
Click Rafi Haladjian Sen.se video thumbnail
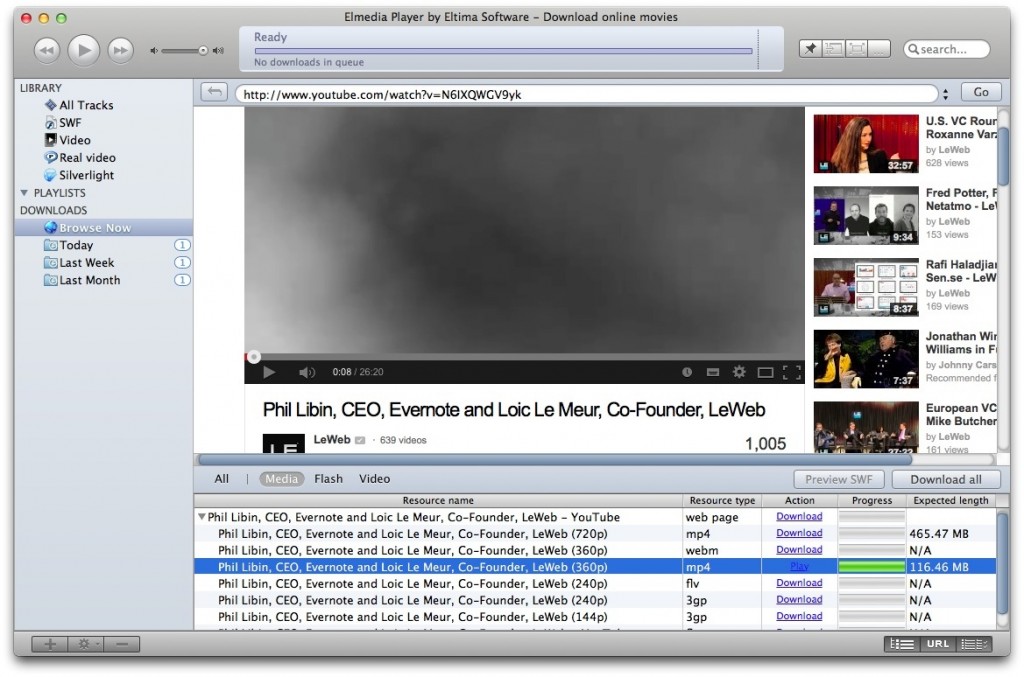click(866, 288)
